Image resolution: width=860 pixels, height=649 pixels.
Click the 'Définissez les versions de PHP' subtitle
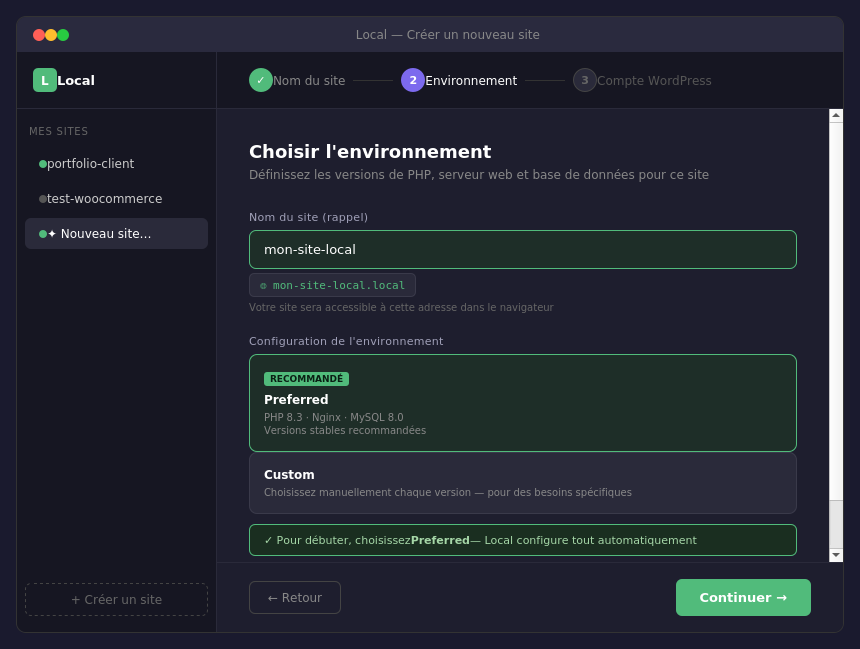[479, 174]
